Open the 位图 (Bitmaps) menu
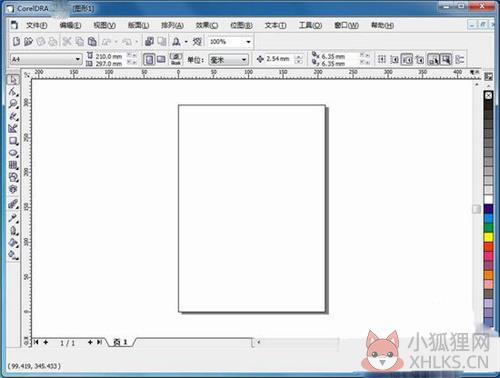The height and width of the screenshot is (378, 500). [242, 25]
